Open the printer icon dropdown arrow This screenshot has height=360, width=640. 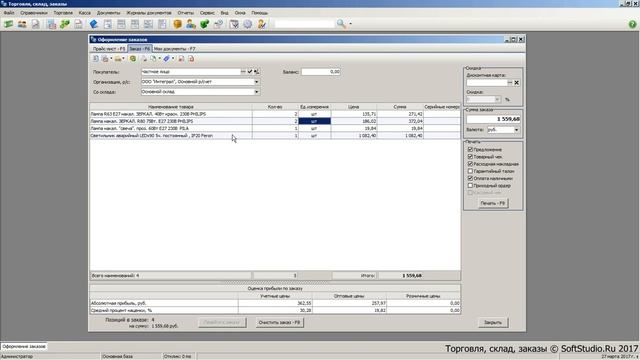111,59
